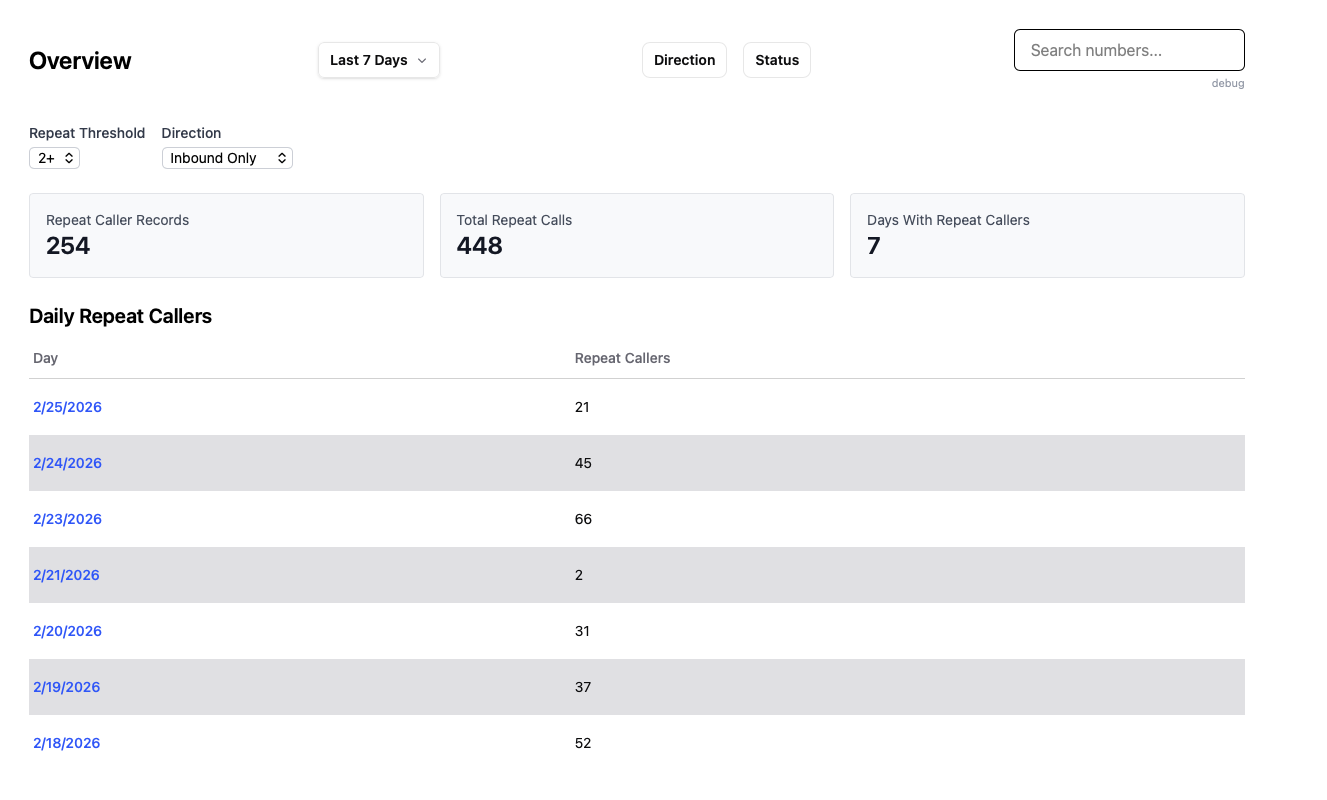Click the small debug link
The width and height of the screenshot is (1327, 800).
click(1227, 84)
